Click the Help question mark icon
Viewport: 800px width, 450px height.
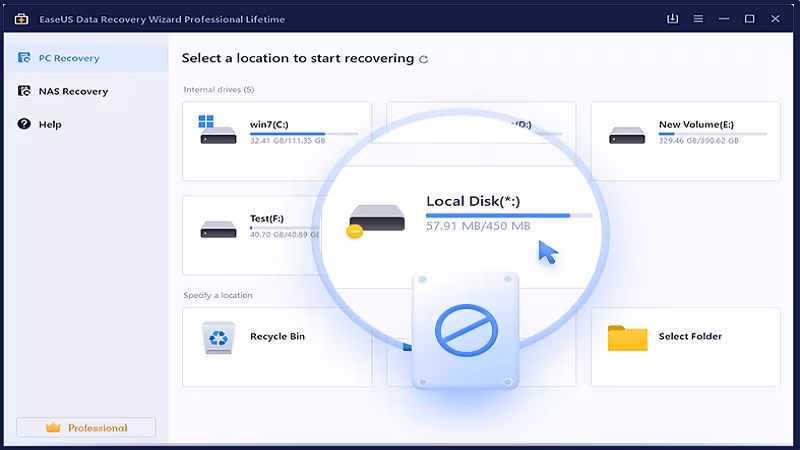(24, 124)
